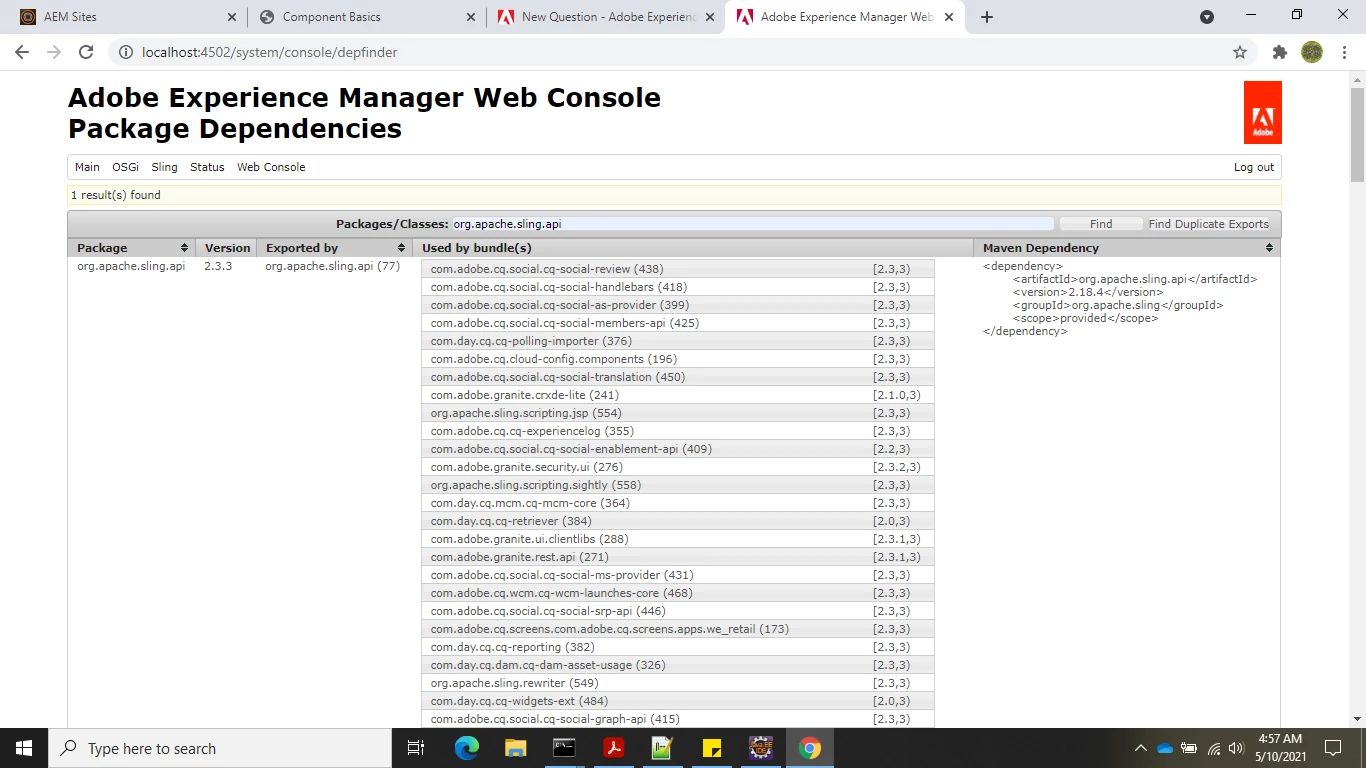Open the Command Prompt taskbar icon

pos(564,748)
